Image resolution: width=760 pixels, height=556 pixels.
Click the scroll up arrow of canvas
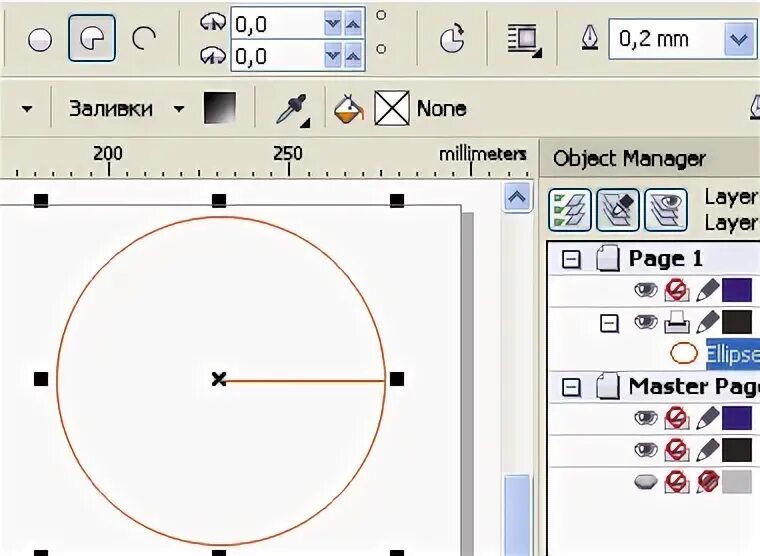point(517,197)
